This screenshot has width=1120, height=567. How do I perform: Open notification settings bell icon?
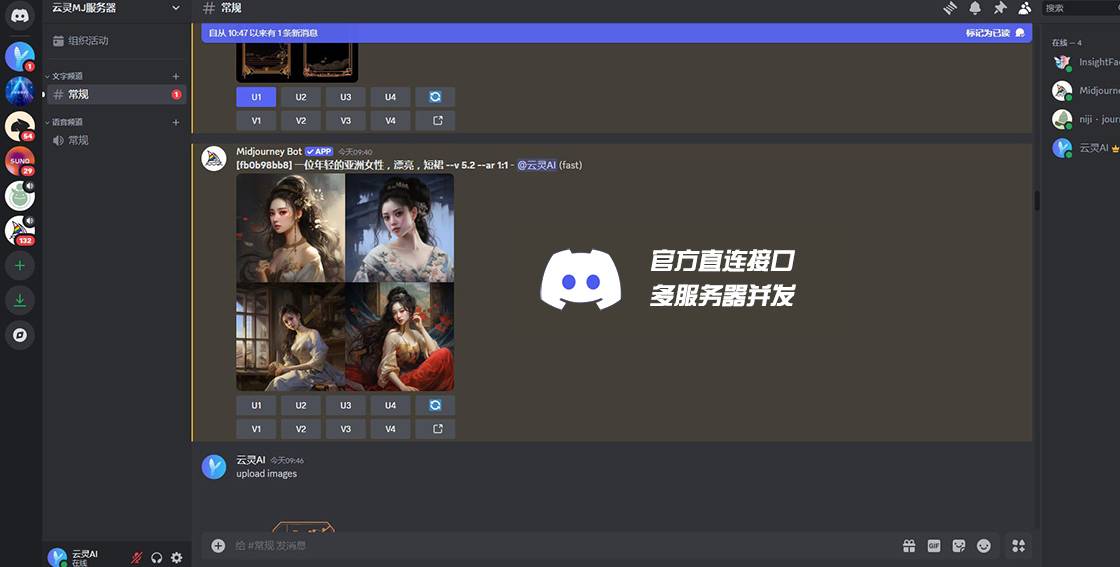975,8
